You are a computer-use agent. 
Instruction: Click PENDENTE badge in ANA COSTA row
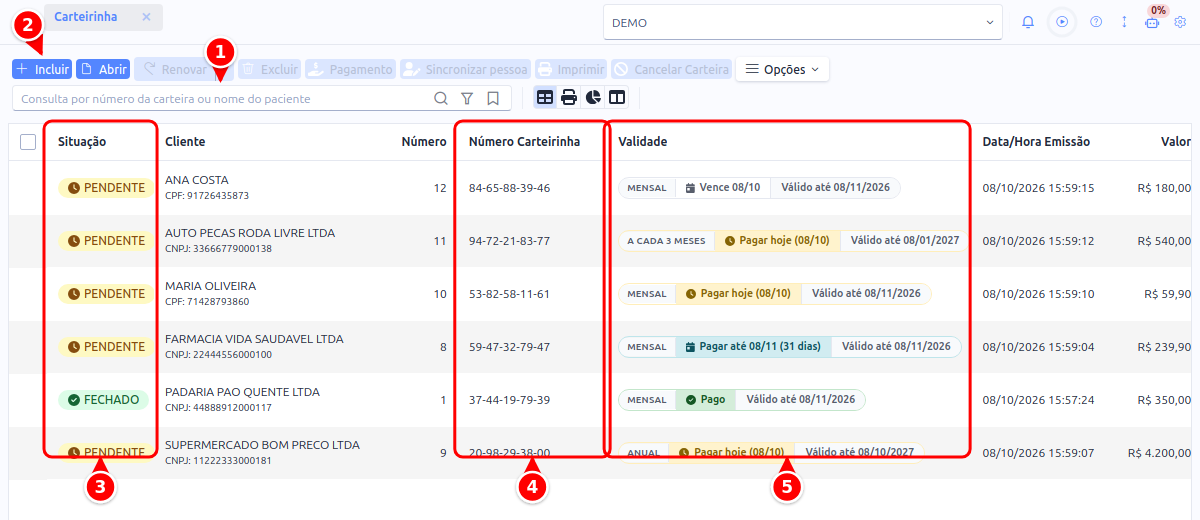105,188
